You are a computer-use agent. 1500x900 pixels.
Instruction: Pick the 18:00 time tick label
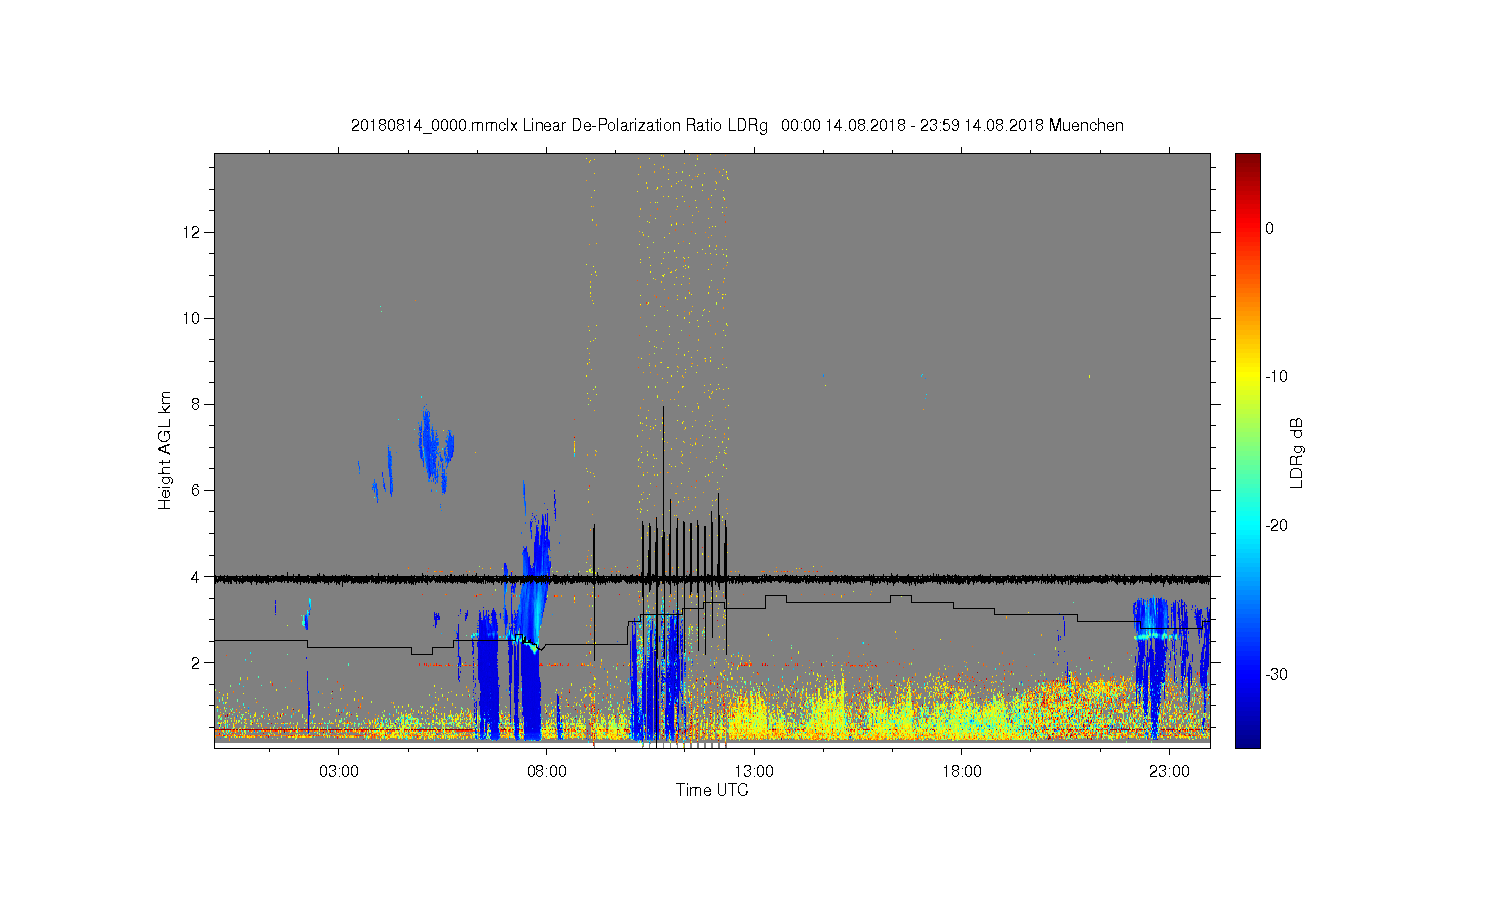(x=961, y=771)
